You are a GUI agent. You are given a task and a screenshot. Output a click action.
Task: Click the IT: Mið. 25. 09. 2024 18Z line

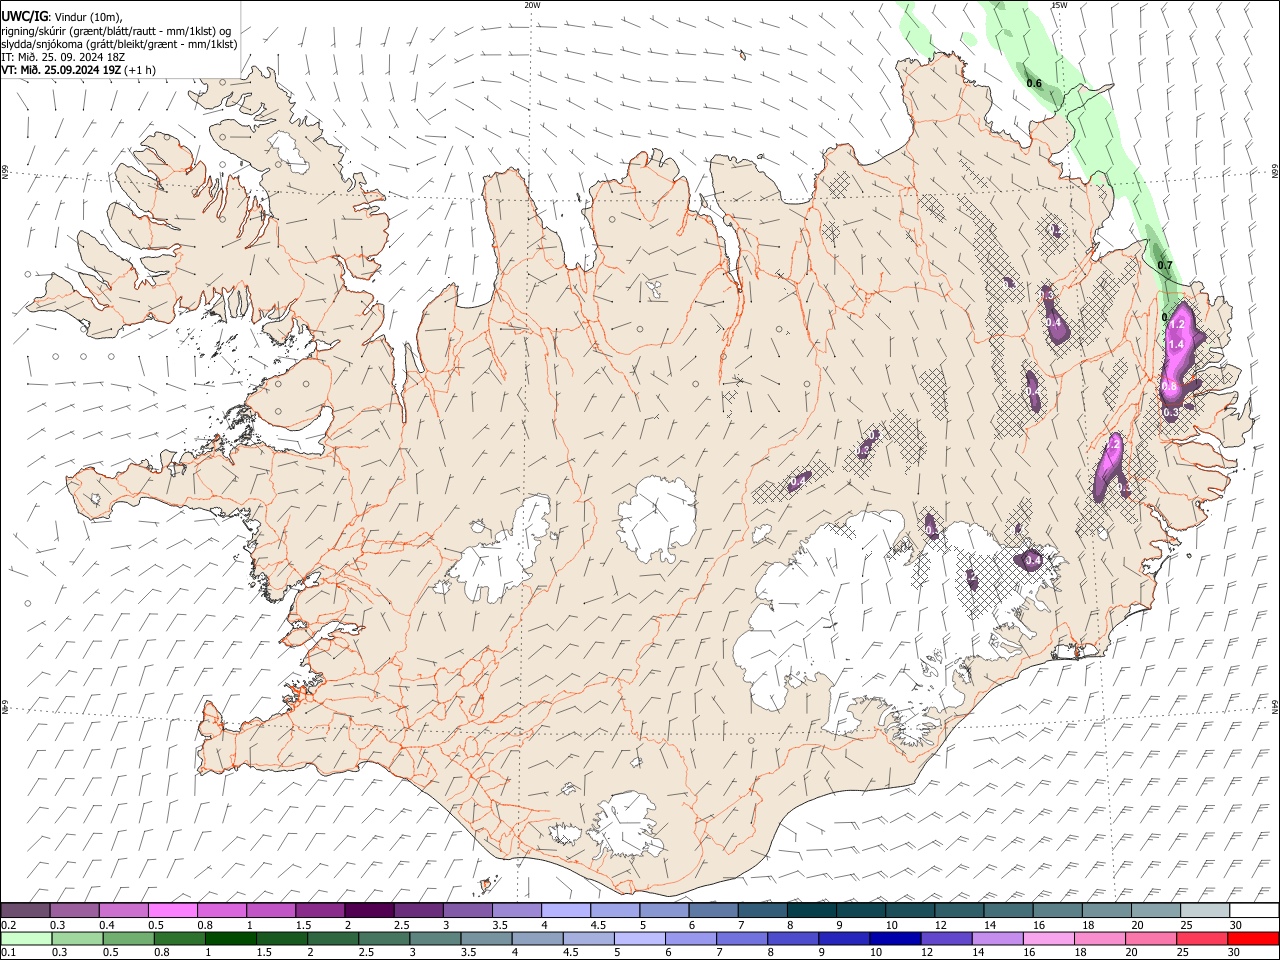(63, 56)
